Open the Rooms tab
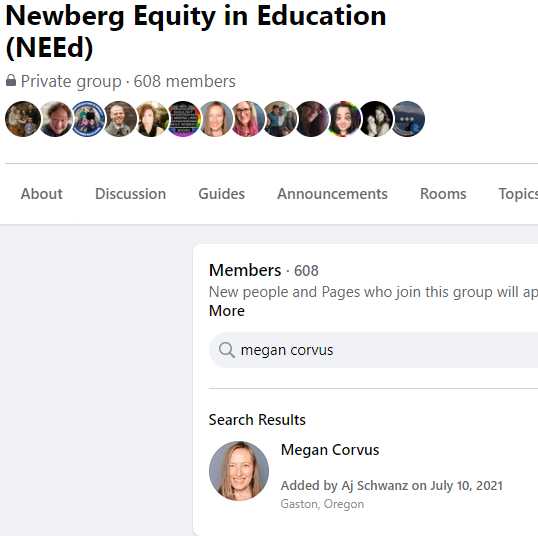 (x=443, y=194)
